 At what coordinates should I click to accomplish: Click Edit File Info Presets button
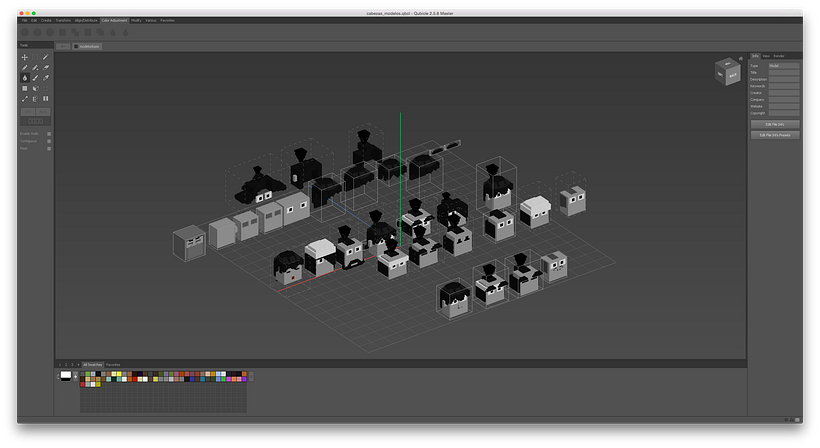(775, 135)
